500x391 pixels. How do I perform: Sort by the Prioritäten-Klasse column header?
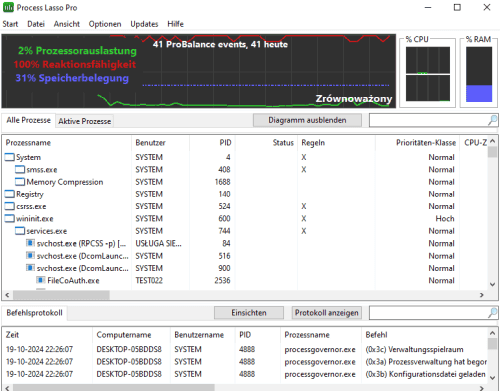418,143
